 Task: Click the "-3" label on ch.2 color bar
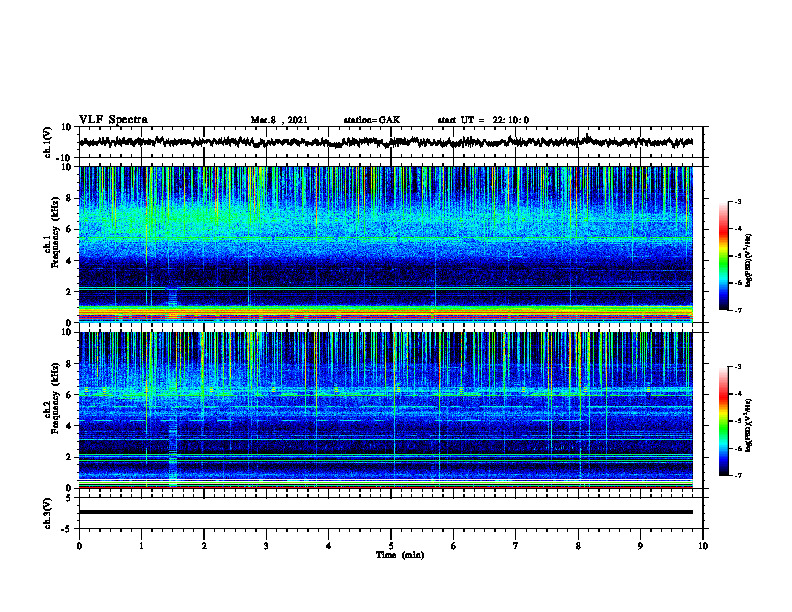point(738,367)
